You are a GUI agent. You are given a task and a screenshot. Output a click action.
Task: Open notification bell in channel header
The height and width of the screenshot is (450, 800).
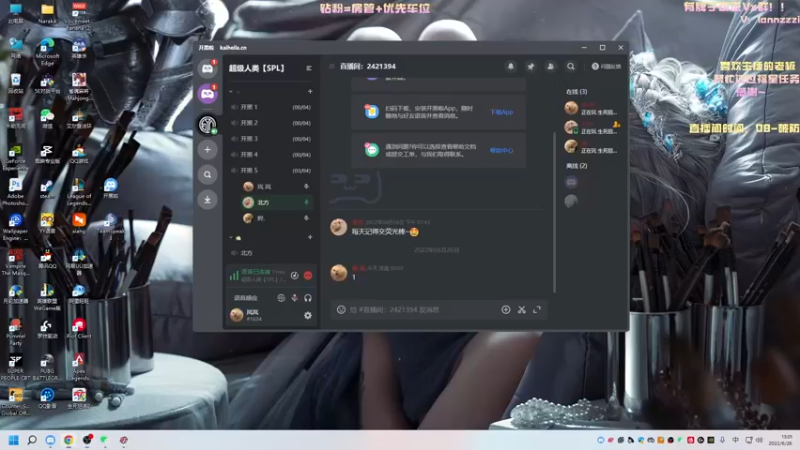coord(510,66)
